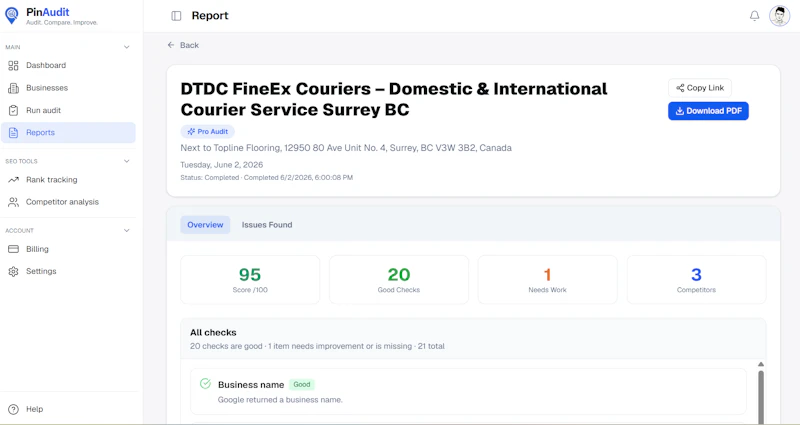The width and height of the screenshot is (800, 425).
Task: Open the user avatar menu
Action: point(780,16)
